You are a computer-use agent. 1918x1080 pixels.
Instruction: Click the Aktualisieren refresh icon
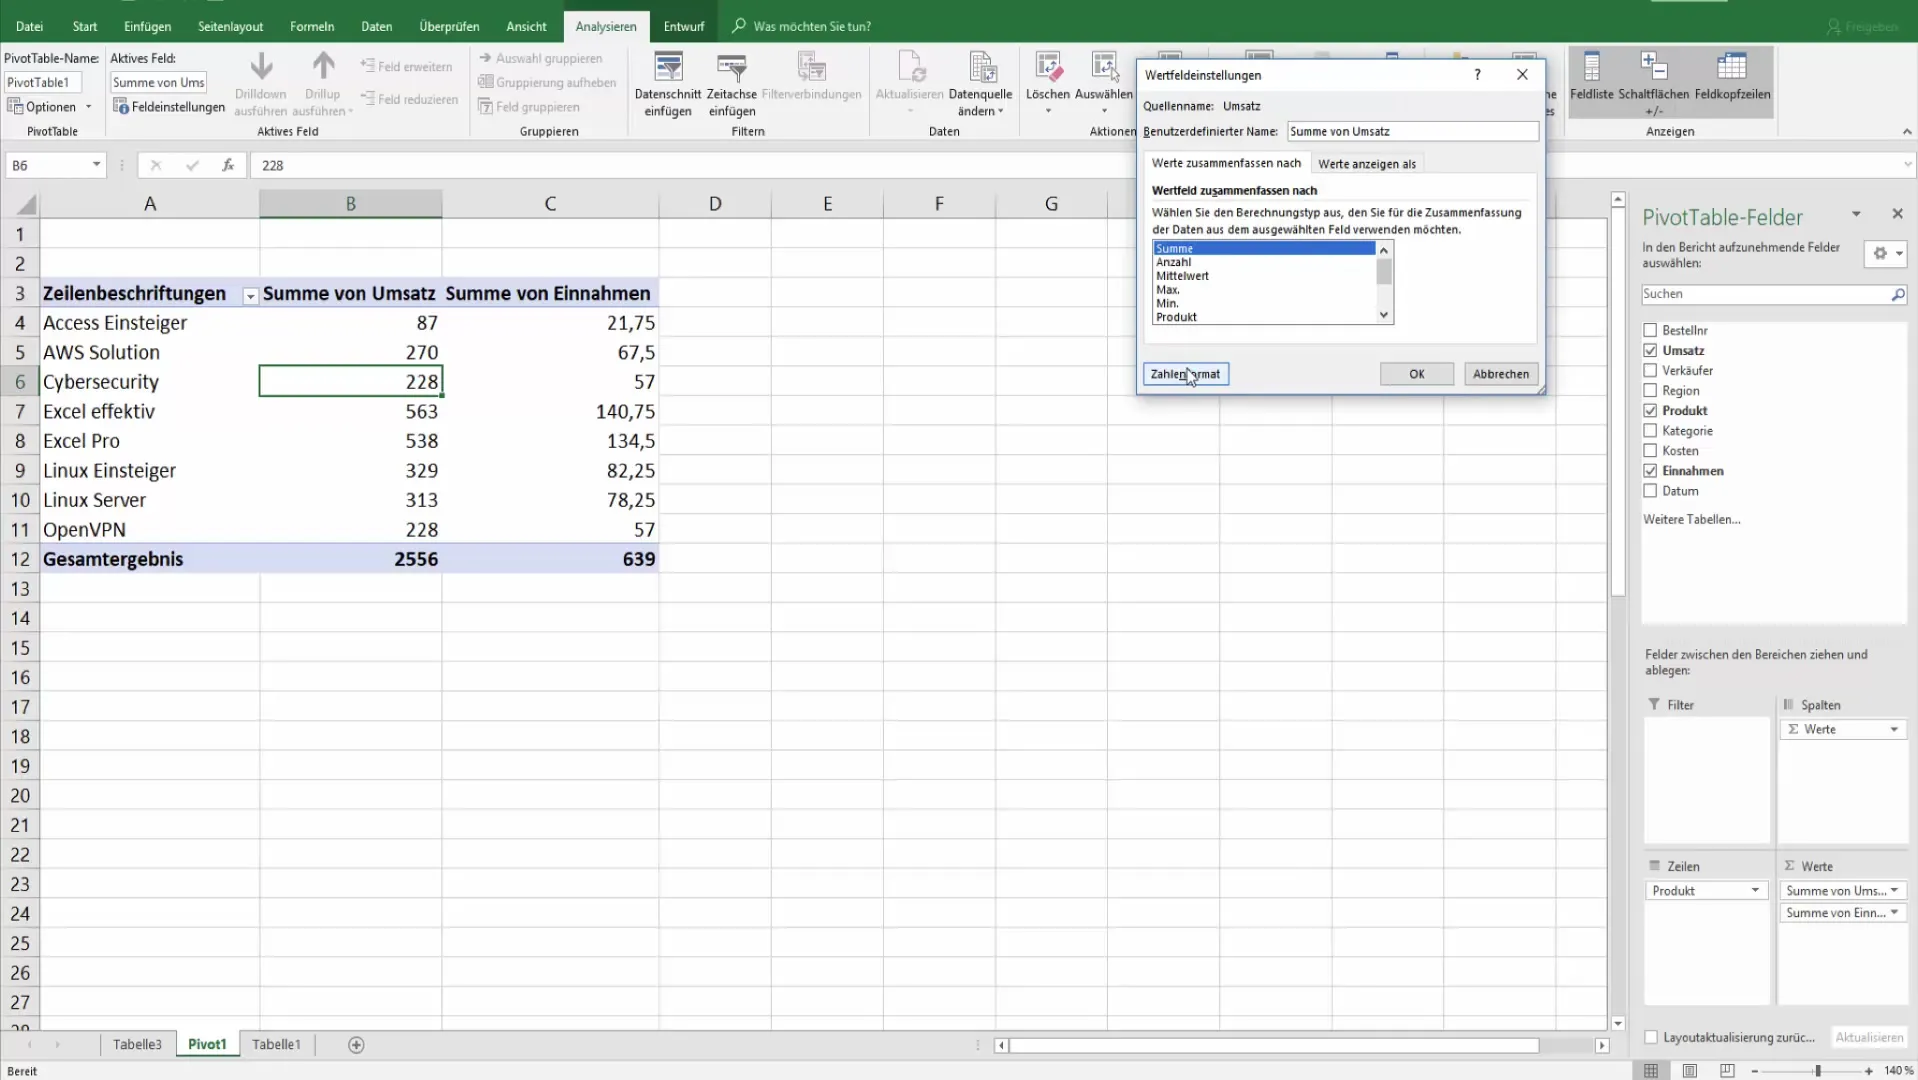[x=910, y=67]
